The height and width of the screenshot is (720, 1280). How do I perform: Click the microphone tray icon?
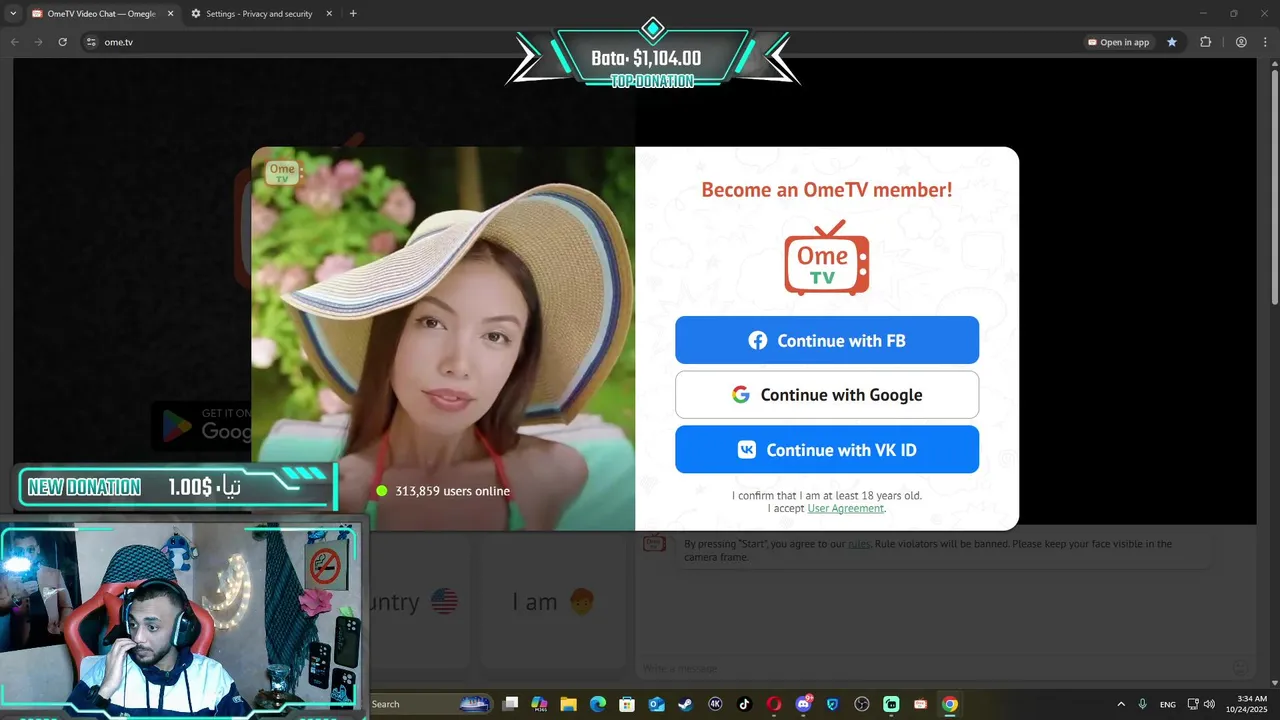pos(1142,704)
